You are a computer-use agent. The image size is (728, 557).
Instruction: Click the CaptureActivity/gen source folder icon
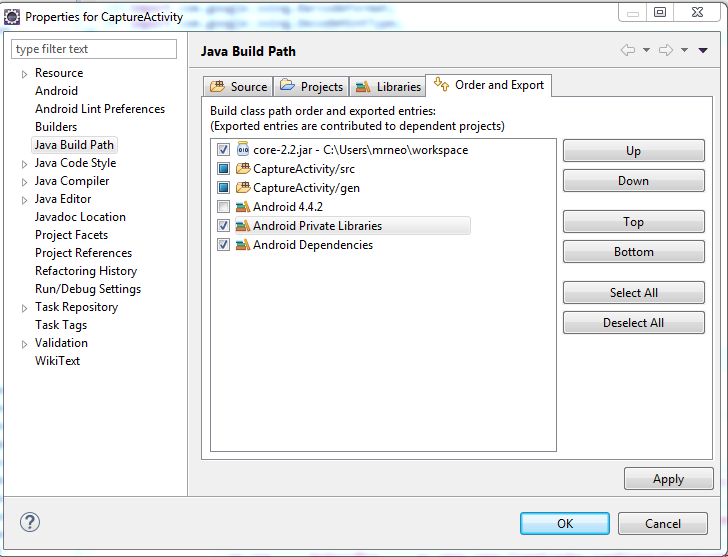(243, 188)
